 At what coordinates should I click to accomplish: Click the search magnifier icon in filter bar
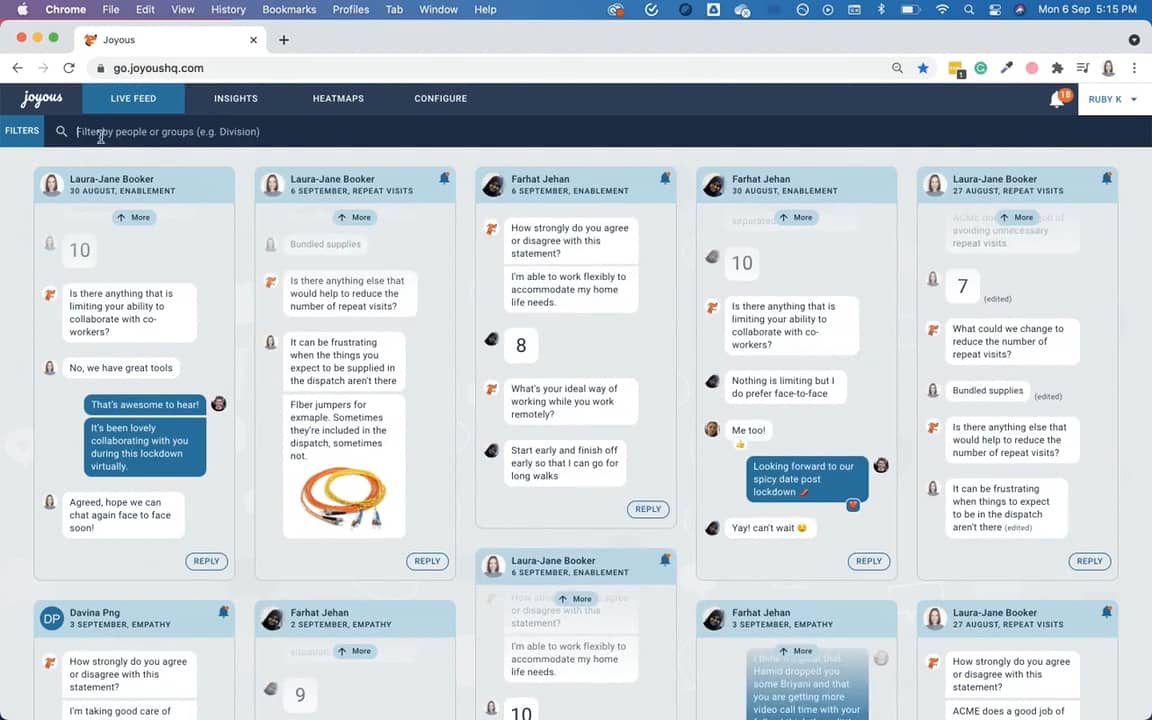(61, 132)
